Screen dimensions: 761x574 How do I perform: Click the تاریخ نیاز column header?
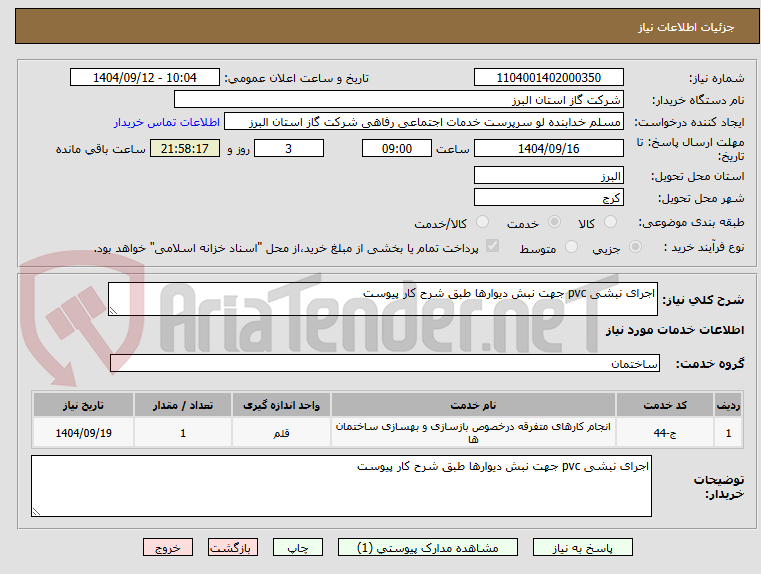tap(83, 405)
